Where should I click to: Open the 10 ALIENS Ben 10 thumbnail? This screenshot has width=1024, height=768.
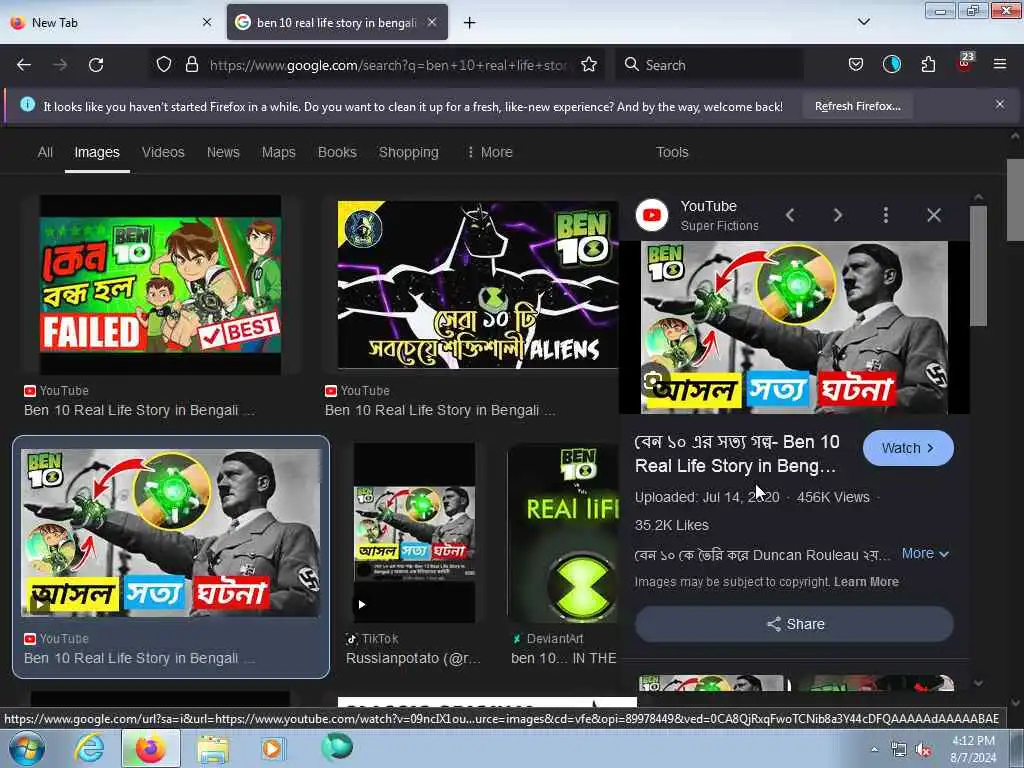pyautogui.click(x=477, y=285)
